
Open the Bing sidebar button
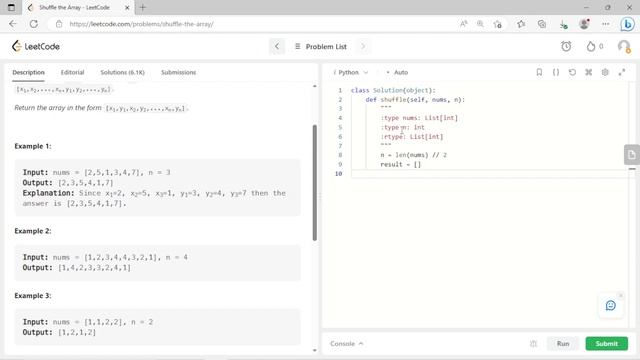627,24
